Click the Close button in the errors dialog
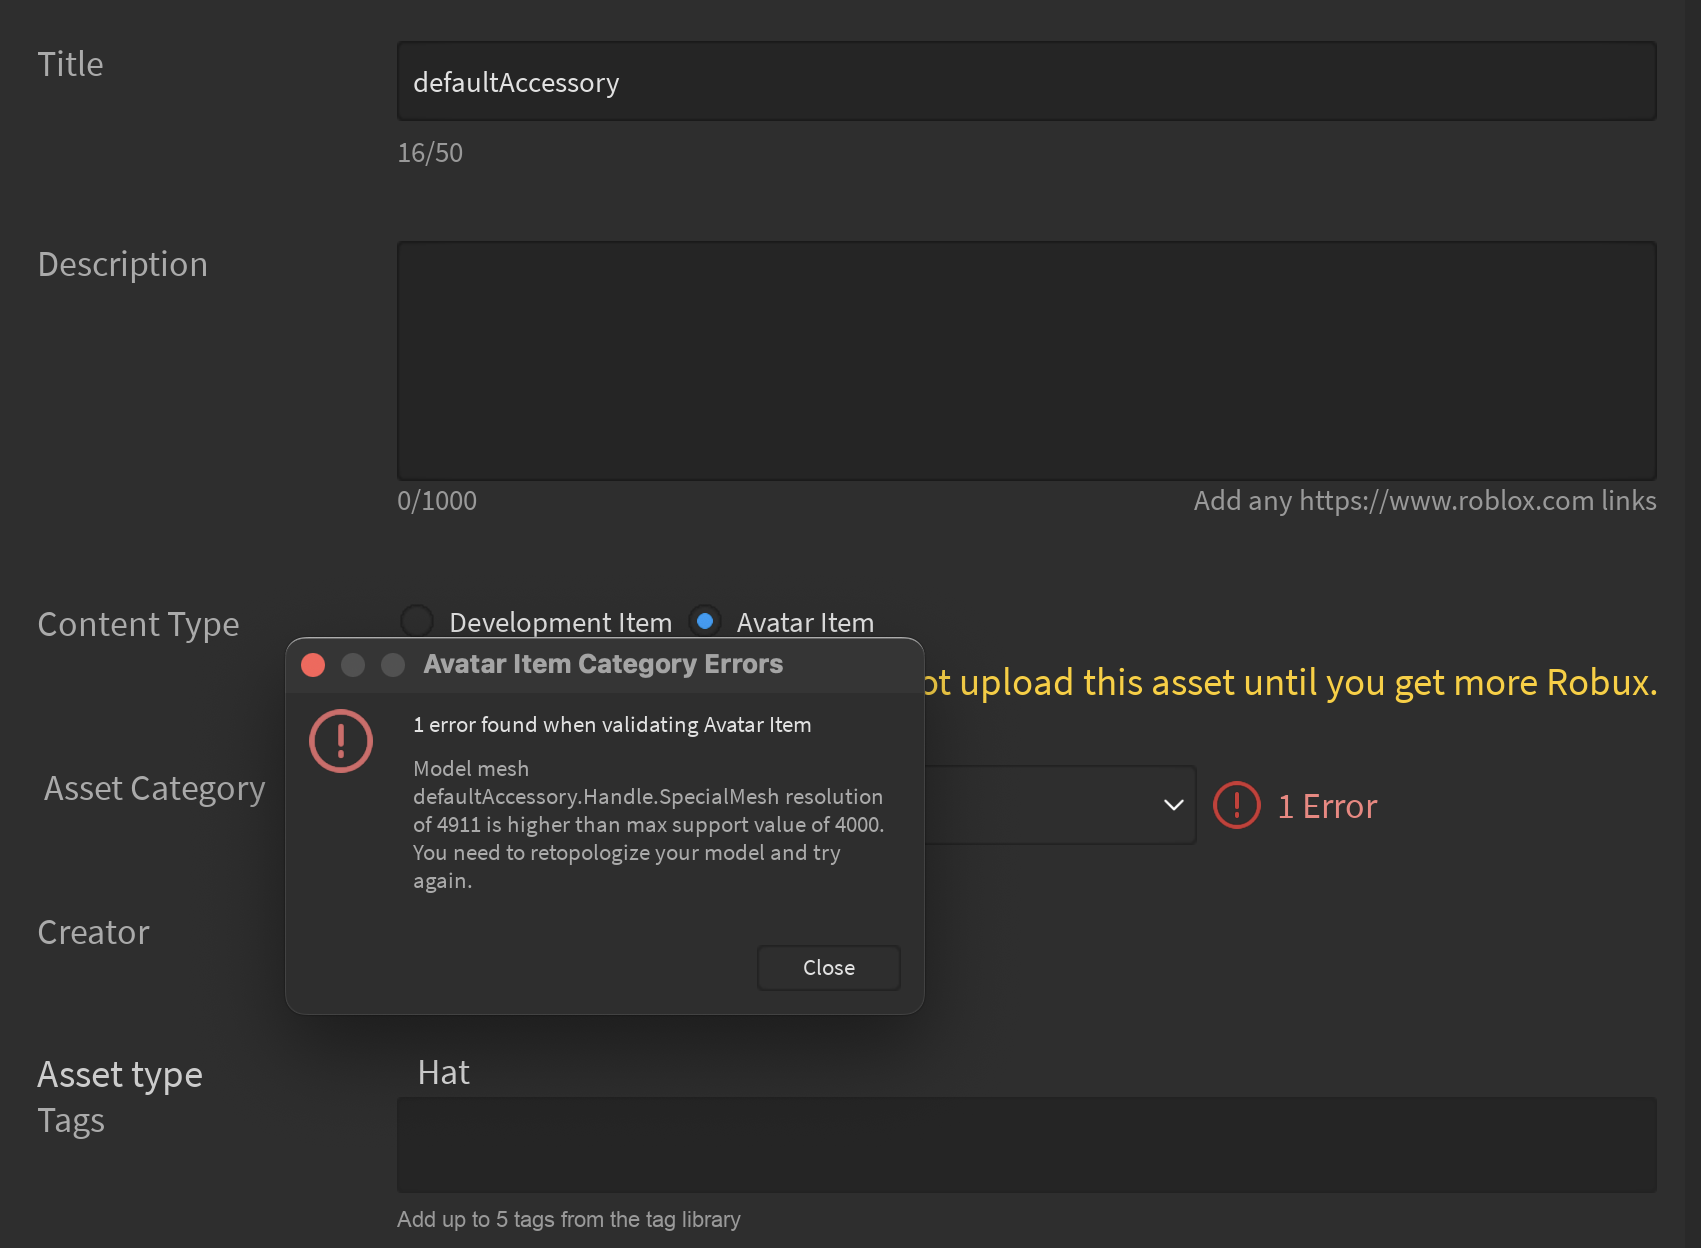Image resolution: width=1701 pixels, height=1248 pixels. point(828,967)
